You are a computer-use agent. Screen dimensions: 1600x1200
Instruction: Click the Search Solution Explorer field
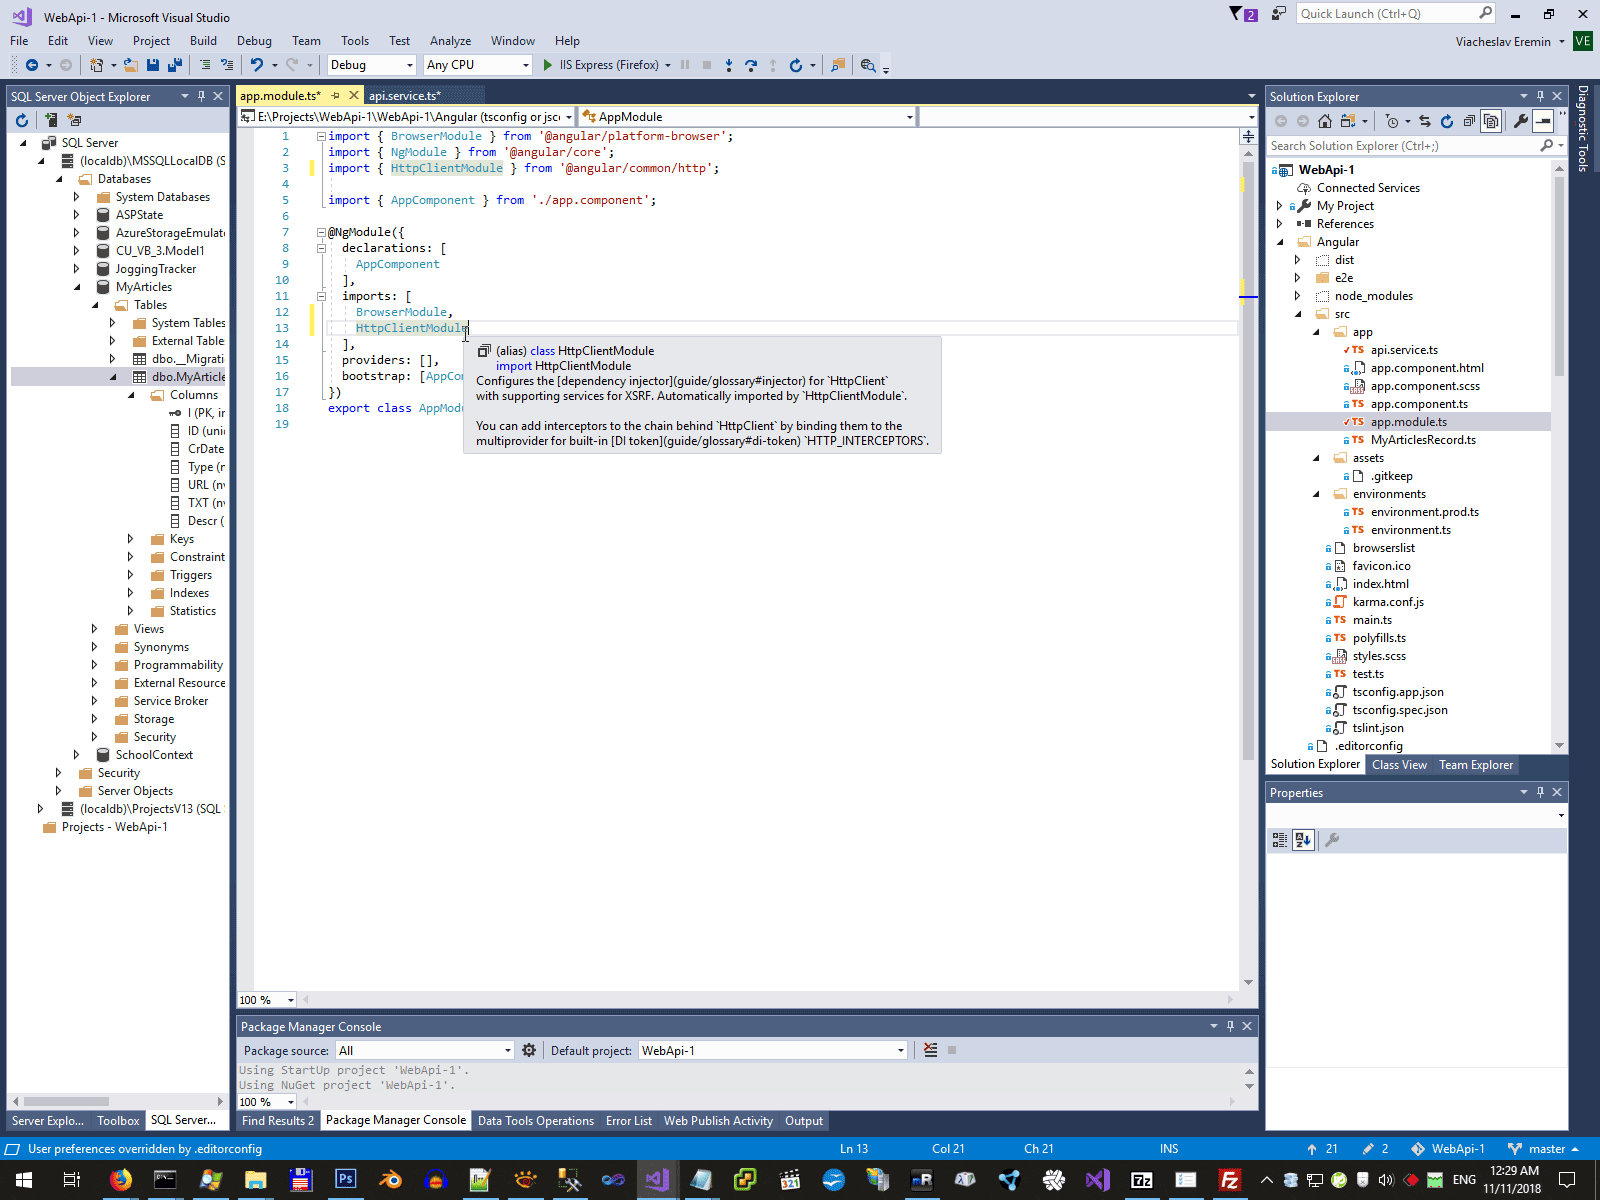click(x=1402, y=146)
